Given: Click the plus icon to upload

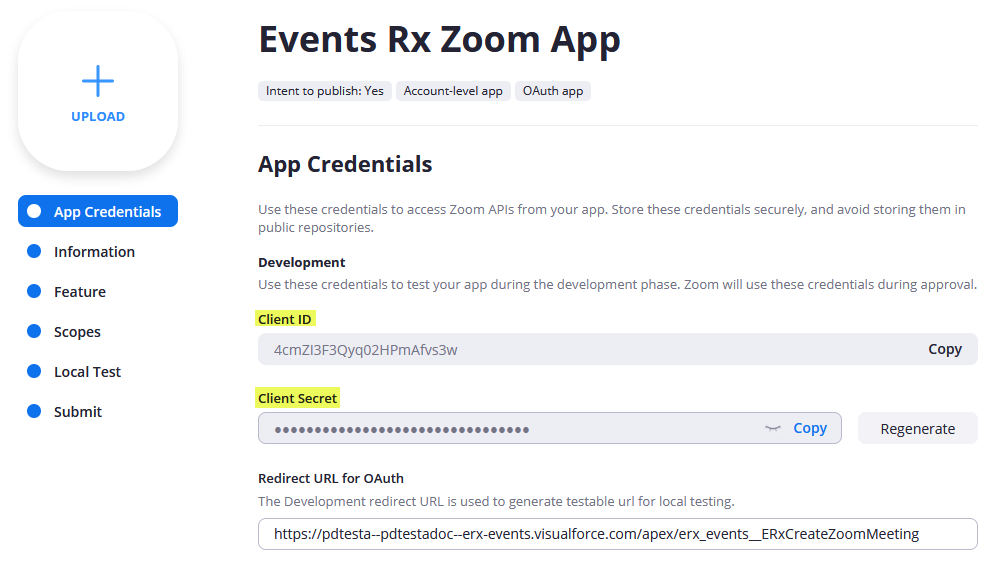Looking at the screenshot, I should click(x=98, y=81).
